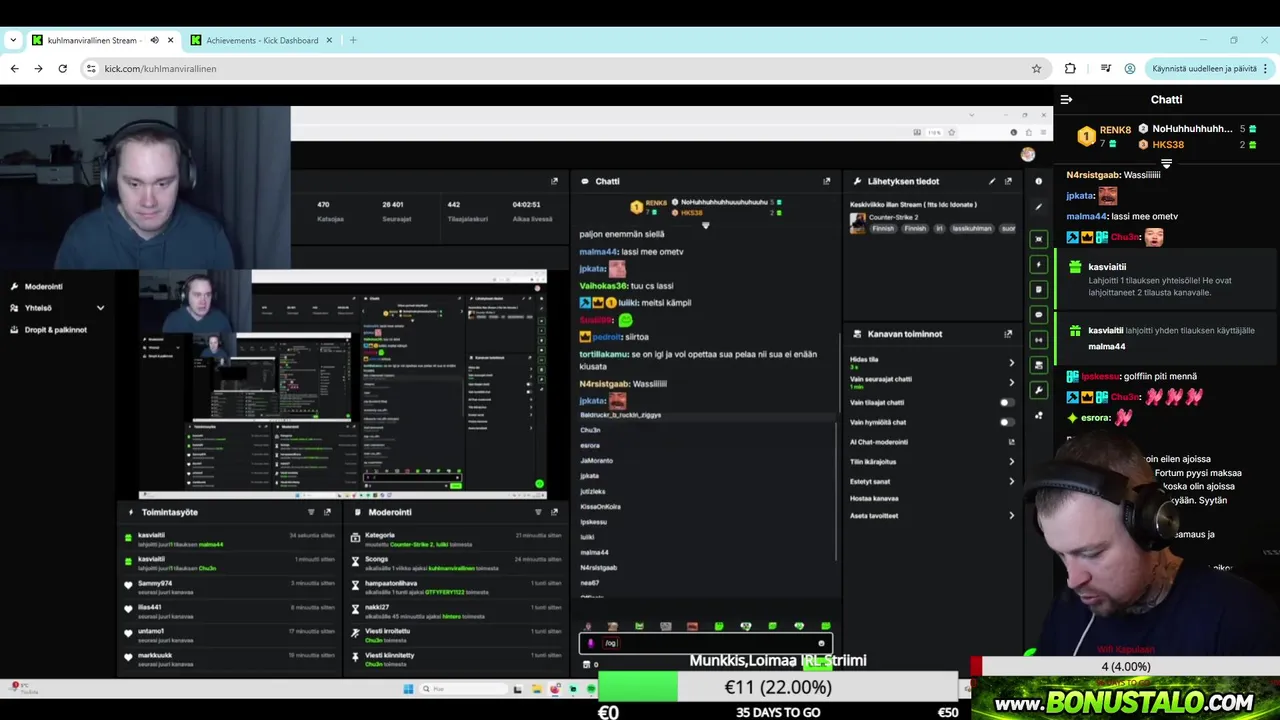Select user JaMoranto in mention list
The height and width of the screenshot is (720, 1280).
[597, 460]
